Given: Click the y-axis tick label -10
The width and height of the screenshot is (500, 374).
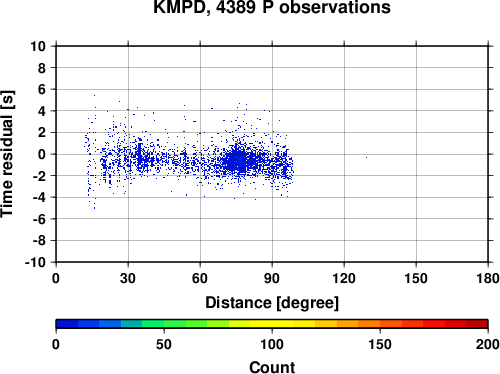Looking at the screenshot, I should point(36,262).
